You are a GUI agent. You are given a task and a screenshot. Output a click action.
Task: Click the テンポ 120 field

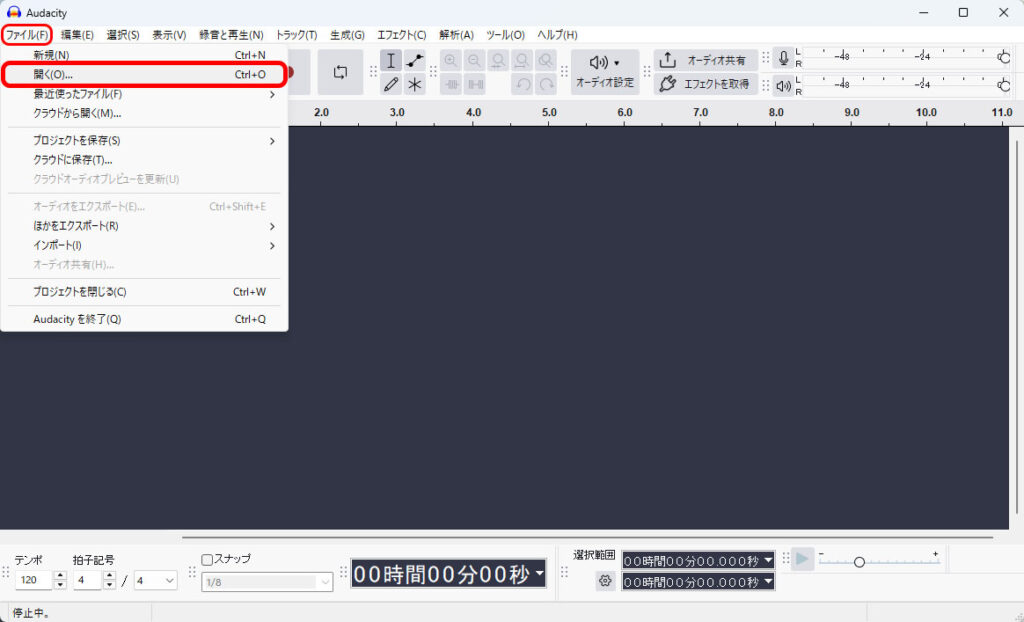pos(34,580)
